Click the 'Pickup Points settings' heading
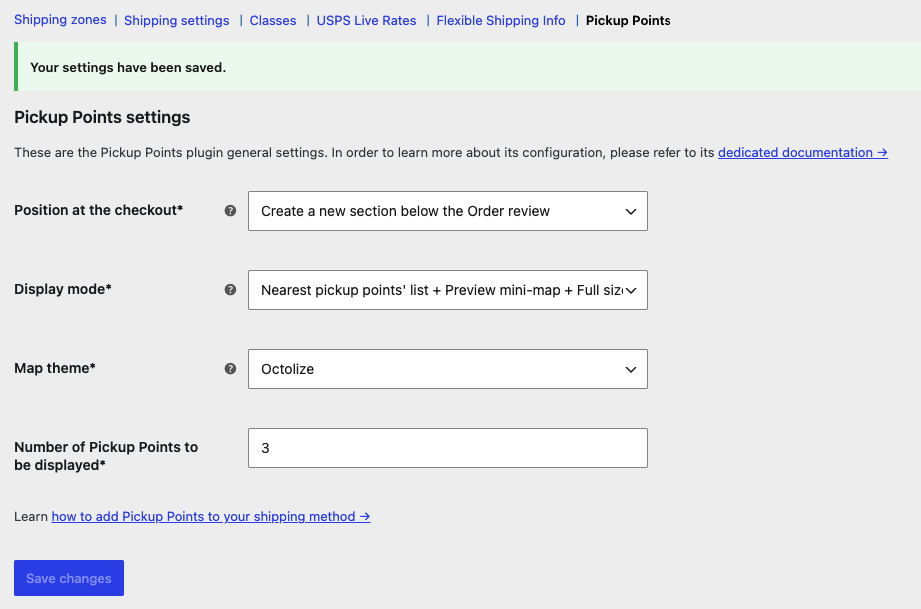921x609 pixels. point(102,117)
